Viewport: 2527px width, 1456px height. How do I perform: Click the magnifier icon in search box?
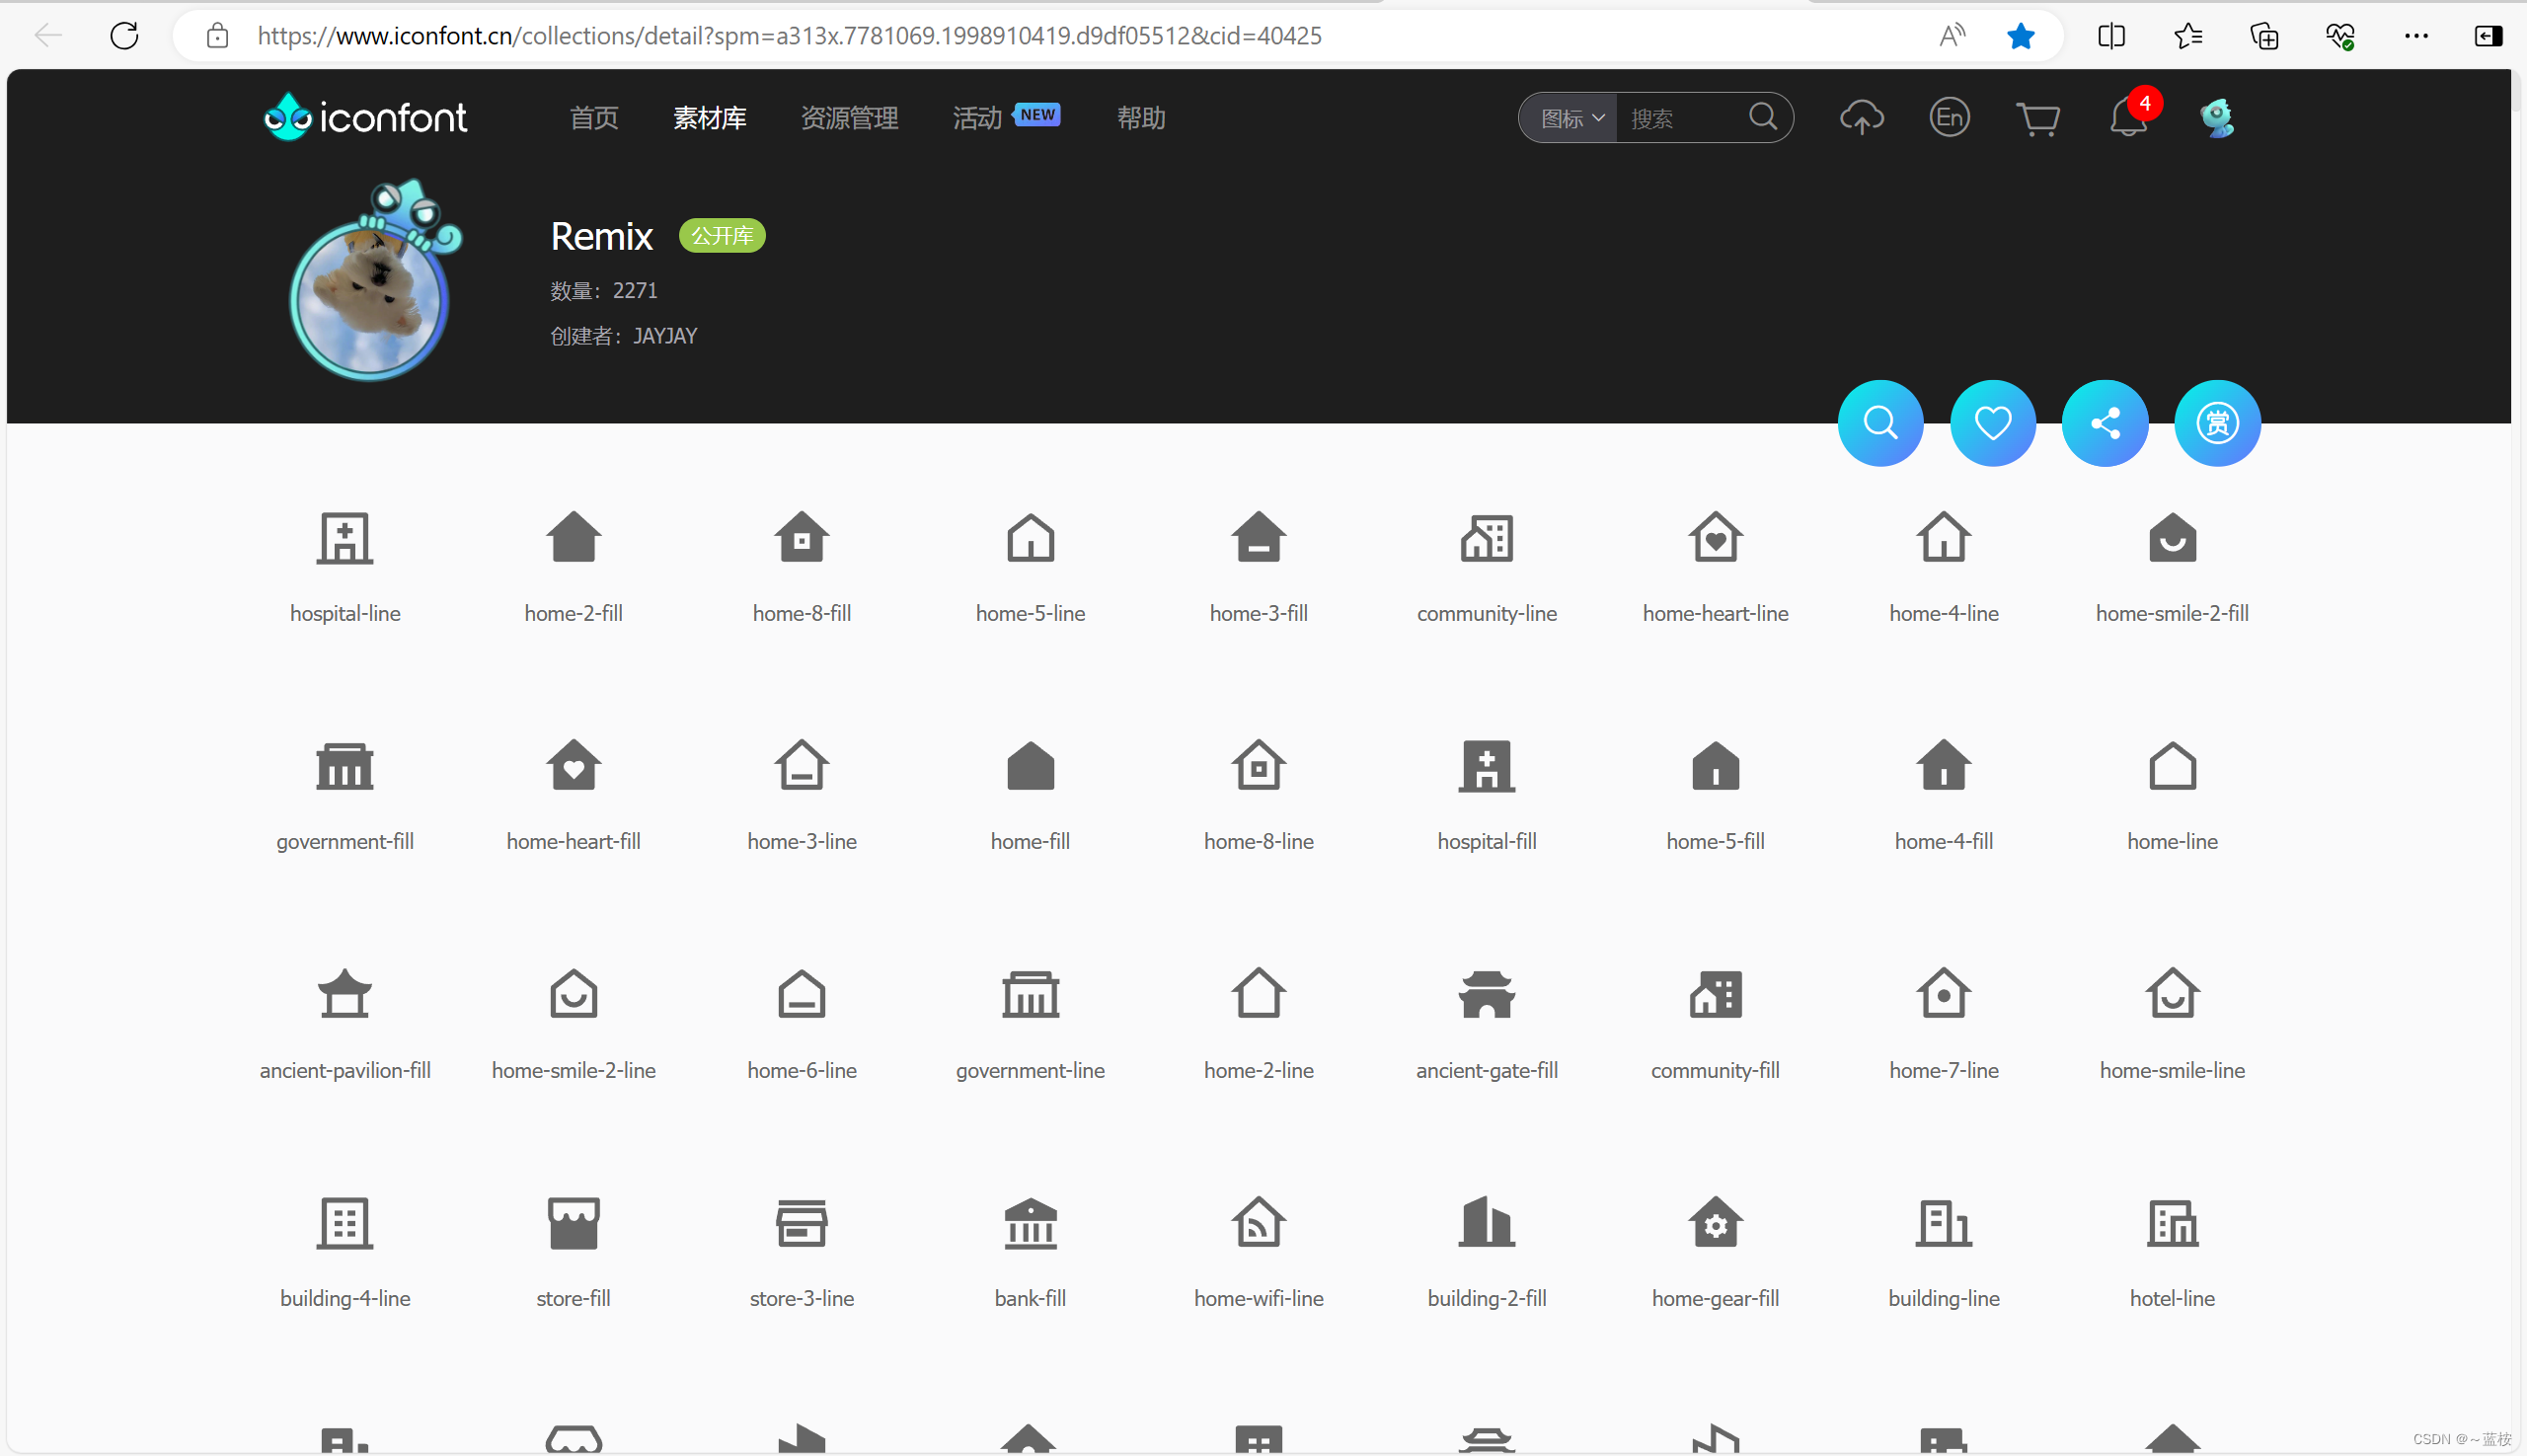click(1763, 117)
